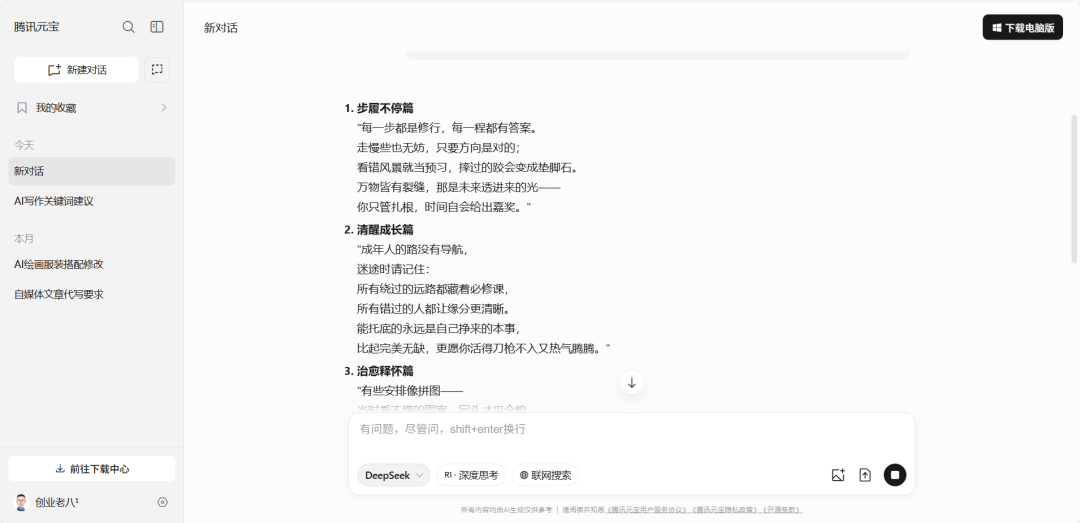1080x523 pixels.
Task: Stop generation with the black stop button
Action: 895,475
